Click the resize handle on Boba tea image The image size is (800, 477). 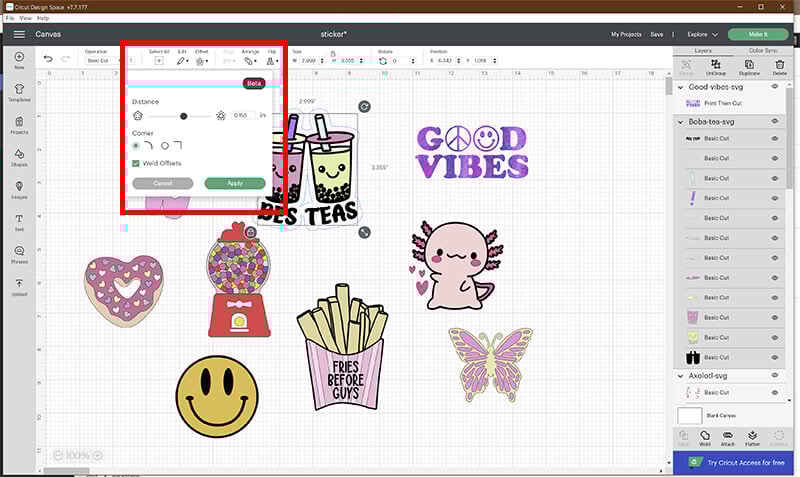(x=364, y=232)
